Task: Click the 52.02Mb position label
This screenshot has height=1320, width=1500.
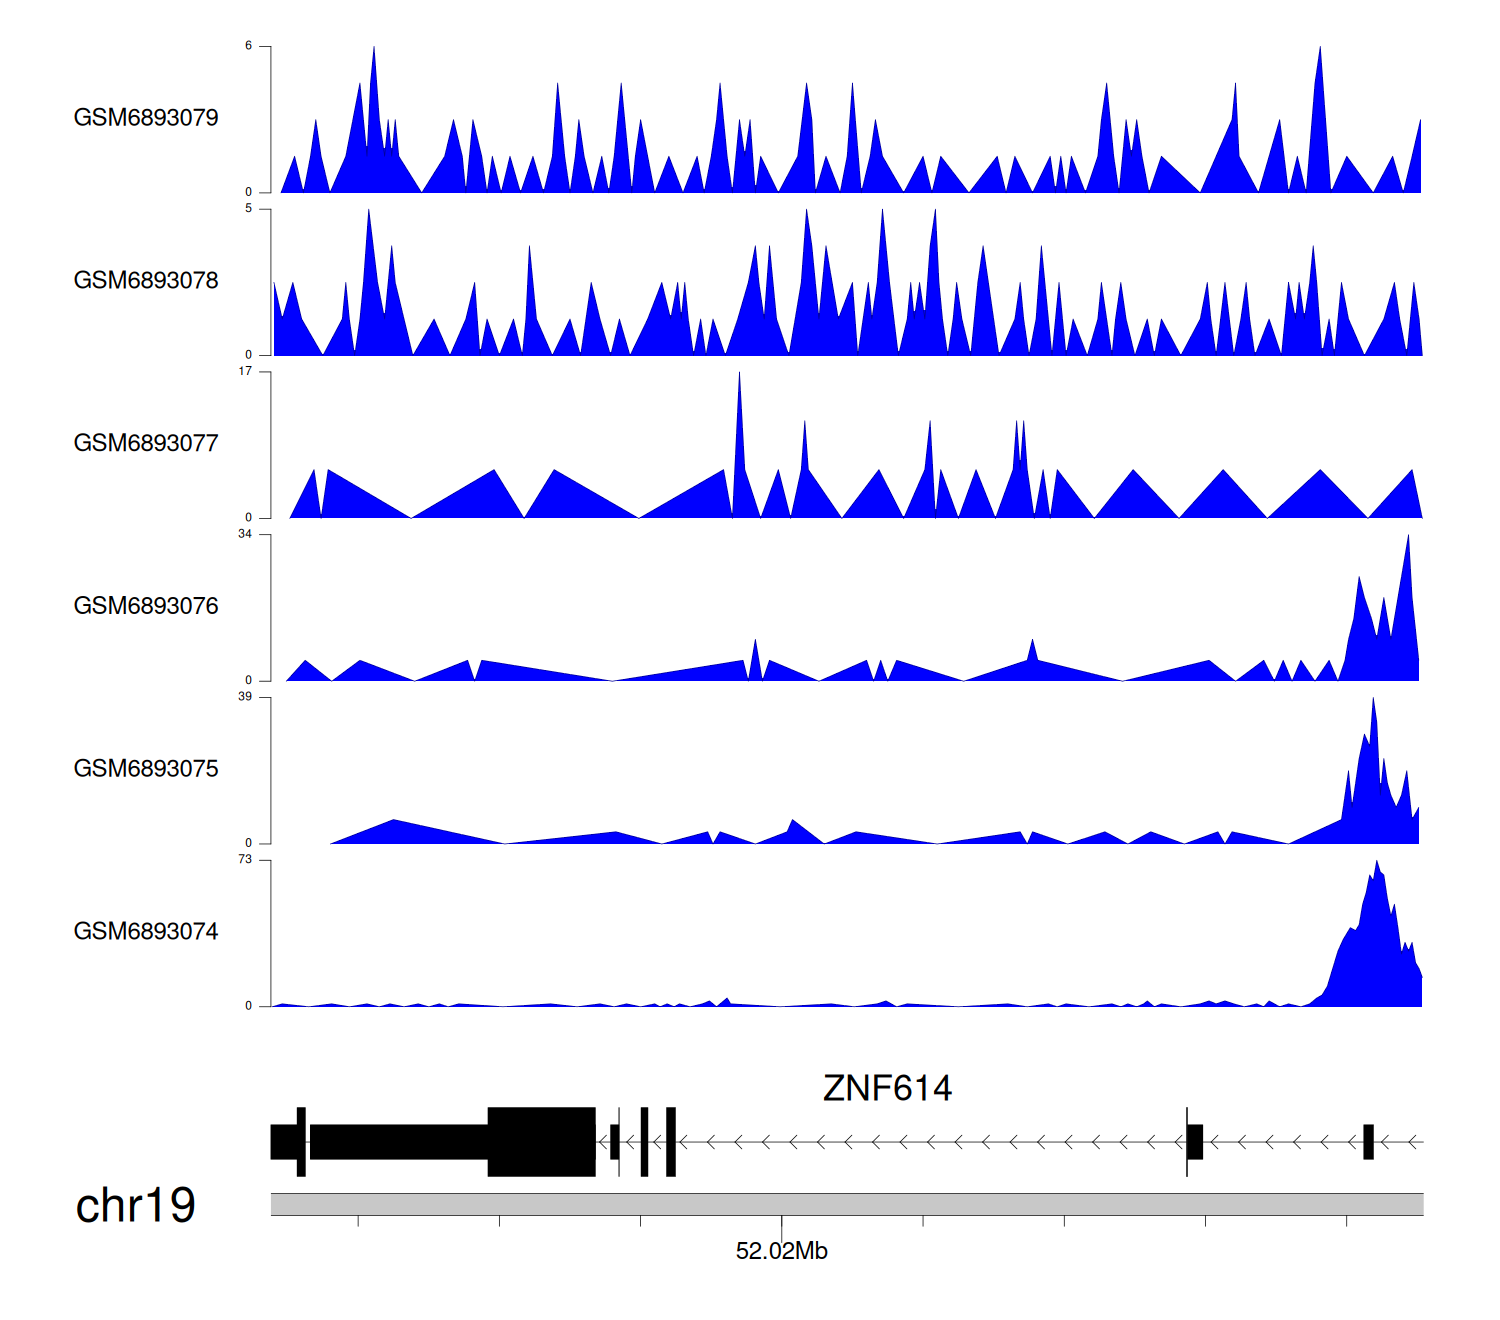Action: coord(781,1251)
